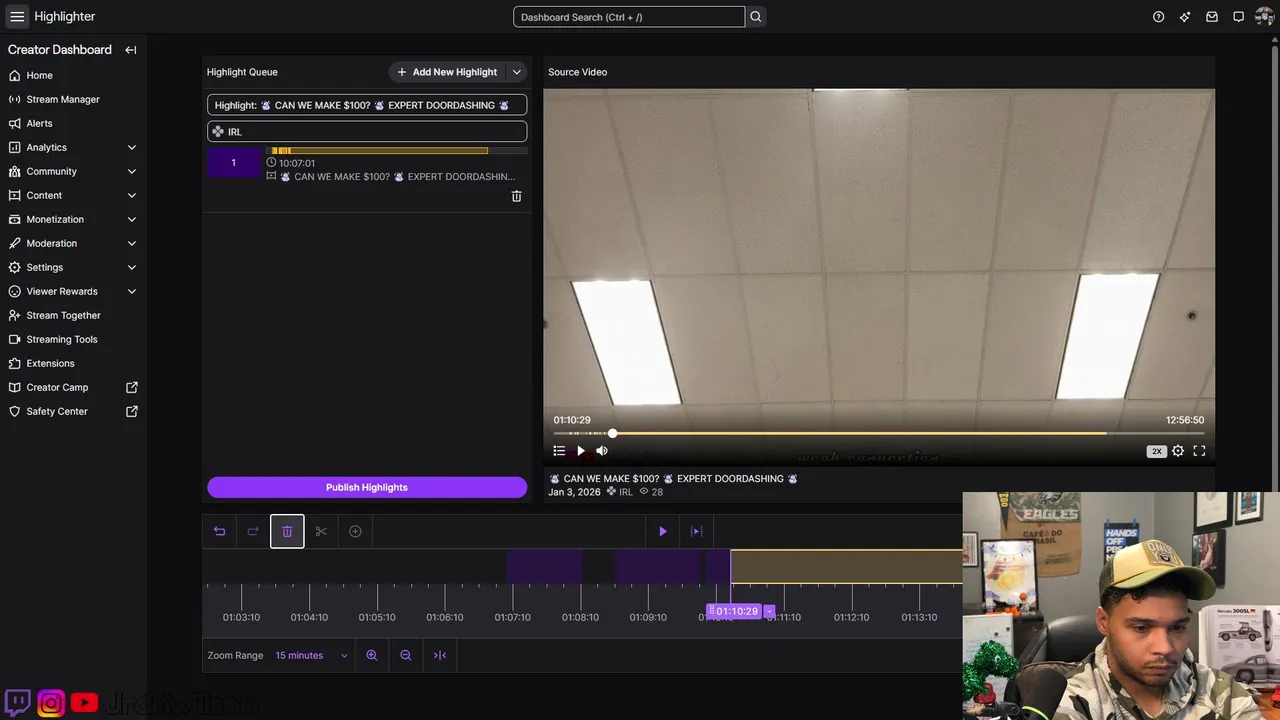Viewport: 1280px width, 720px height.
Task: Open the Zoom Range 15 minutes dropdown
Action: (311, 655)
